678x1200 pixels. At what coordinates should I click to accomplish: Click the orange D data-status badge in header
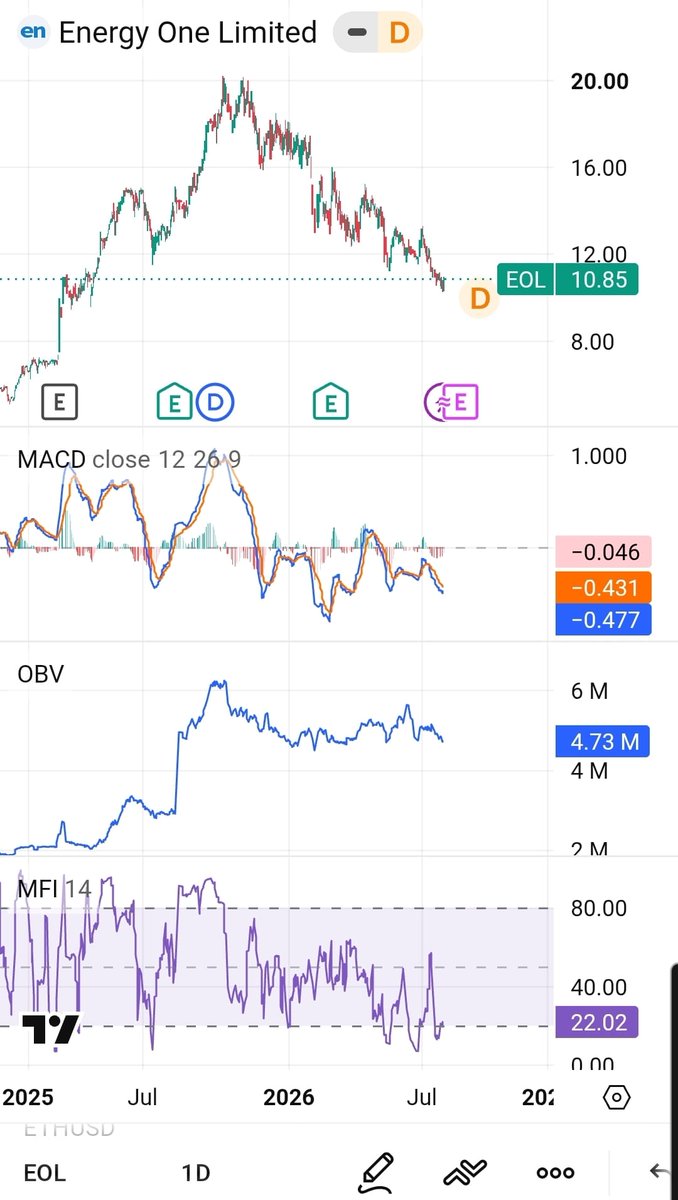[399, 33]
